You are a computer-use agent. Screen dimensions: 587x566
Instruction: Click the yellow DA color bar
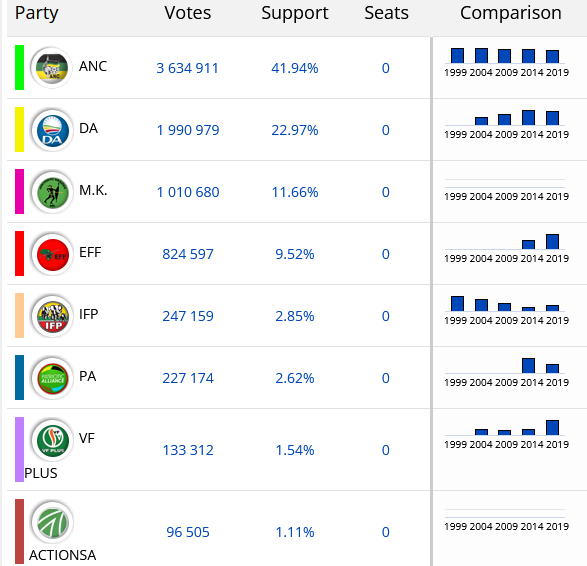pos(19,130)
